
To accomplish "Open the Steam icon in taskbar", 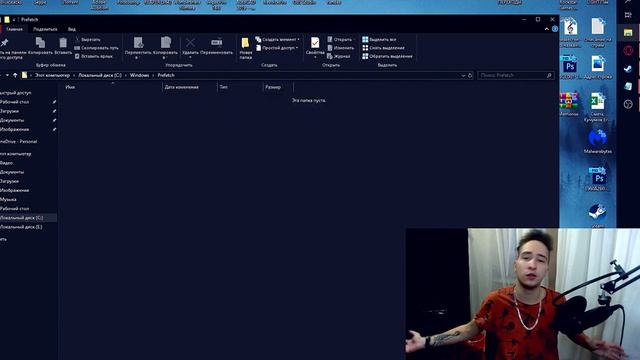I will tap(628, 69).
